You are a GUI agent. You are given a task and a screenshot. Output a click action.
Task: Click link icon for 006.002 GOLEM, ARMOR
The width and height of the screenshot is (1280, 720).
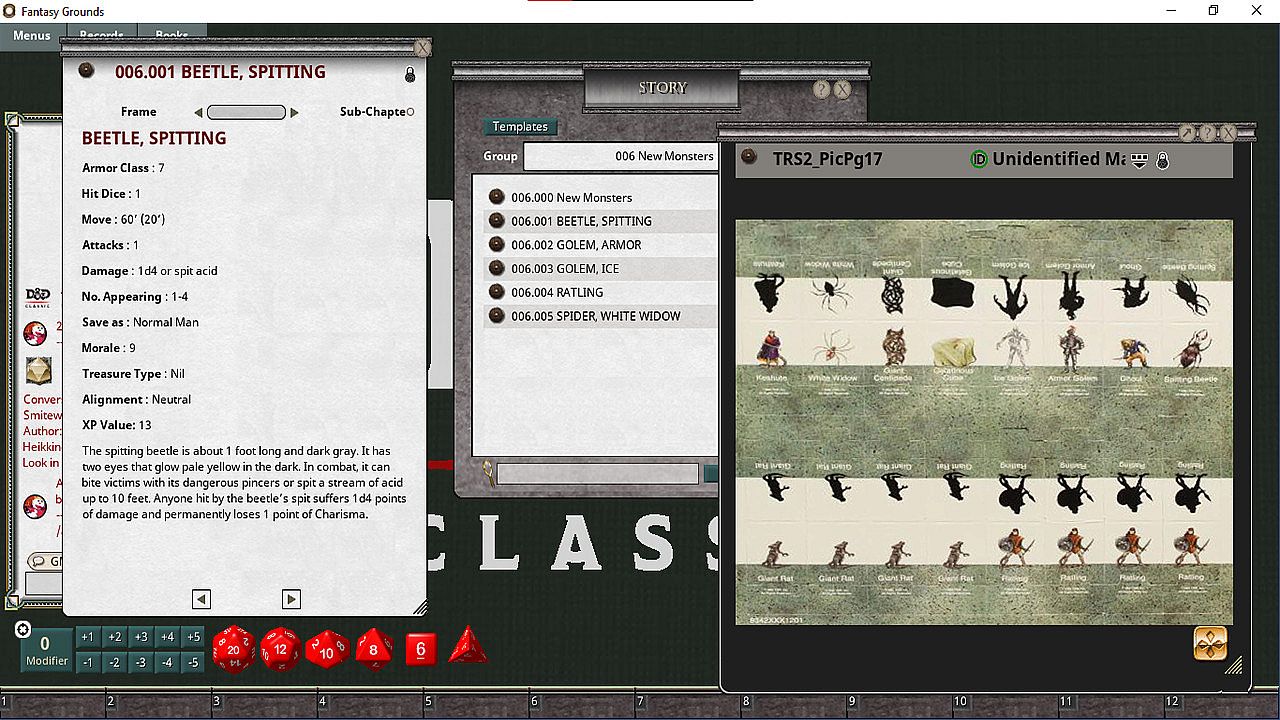coord(497,245)
